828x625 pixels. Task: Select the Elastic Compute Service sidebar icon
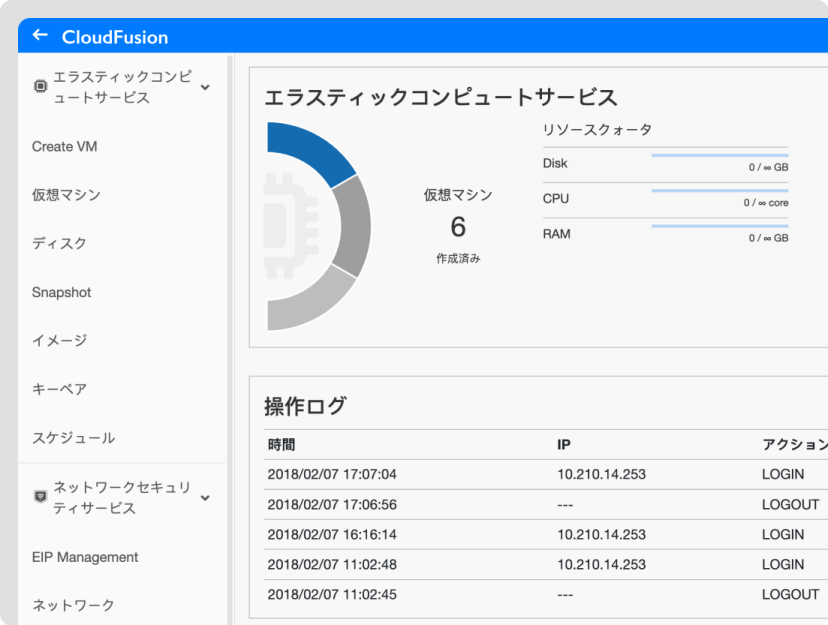coord(41,85)
